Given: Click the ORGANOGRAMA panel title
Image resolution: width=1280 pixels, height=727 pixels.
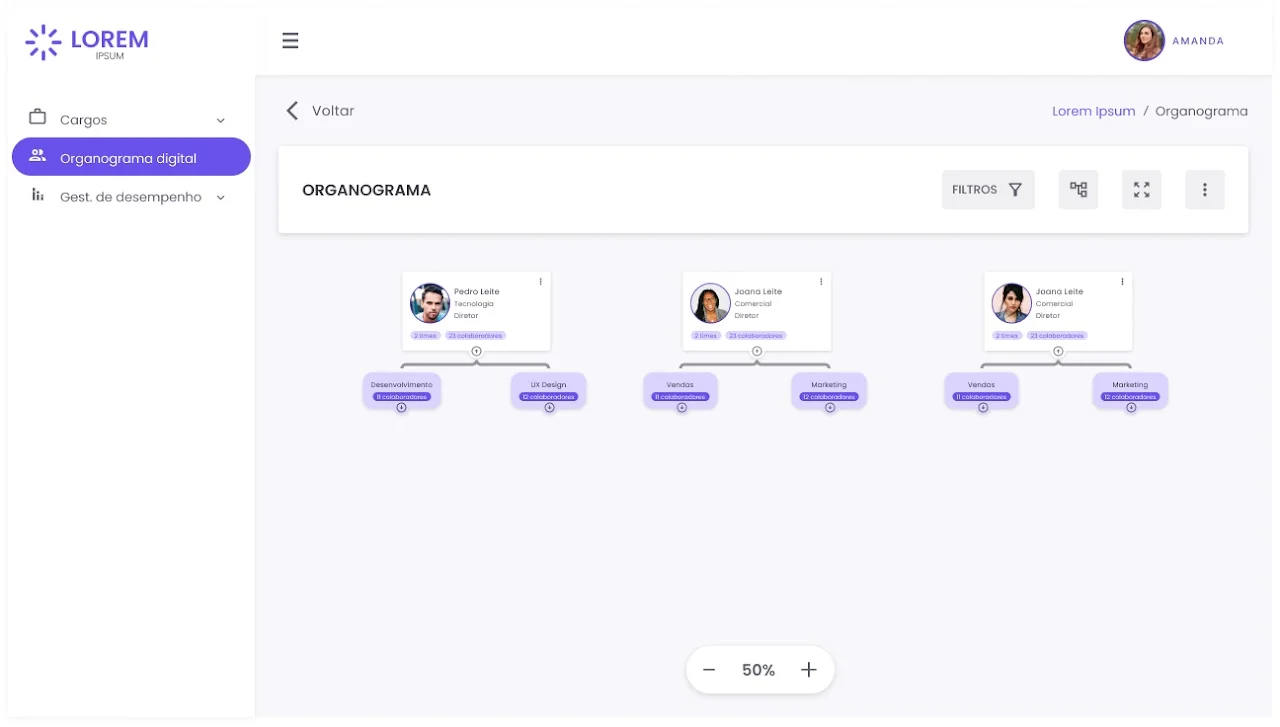Looking at the screenshot, I should (x=366, y=190).
